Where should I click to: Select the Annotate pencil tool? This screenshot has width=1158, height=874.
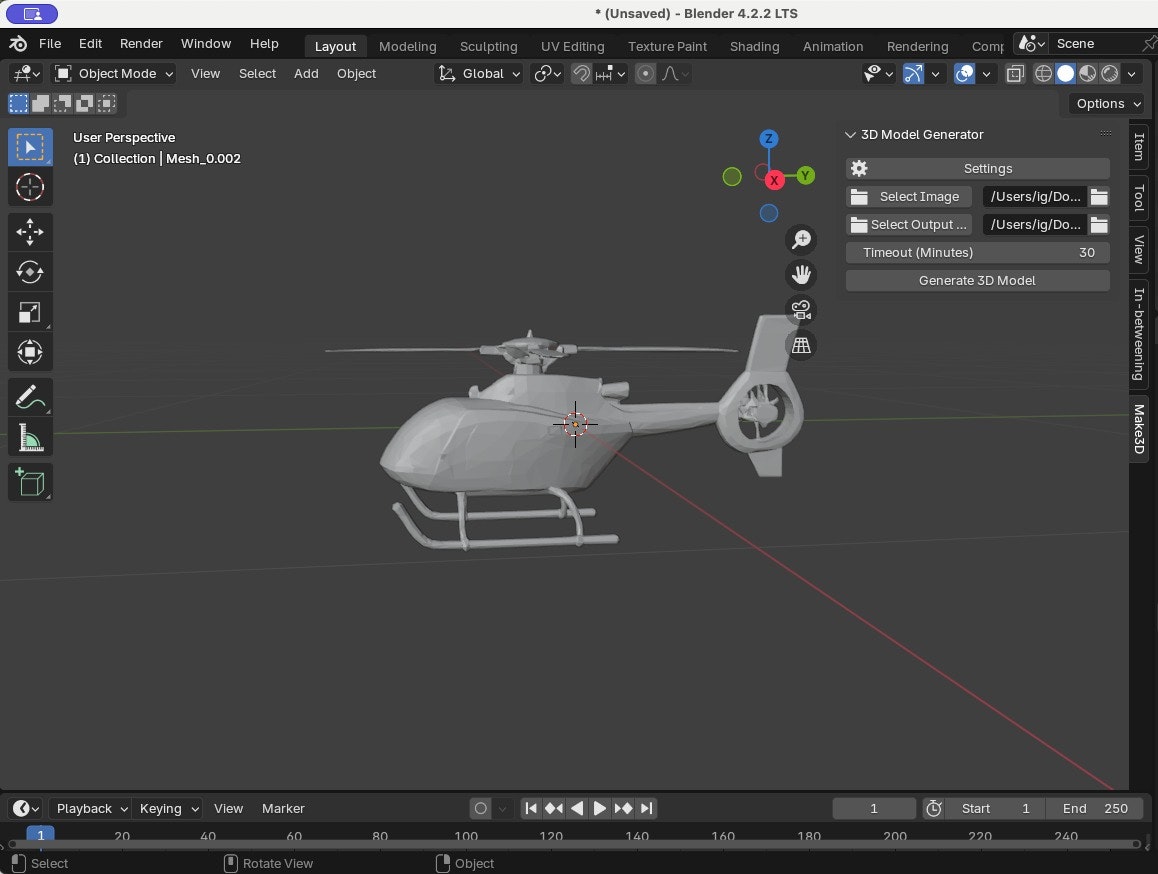pyautogui.click(x=30, y=397)
